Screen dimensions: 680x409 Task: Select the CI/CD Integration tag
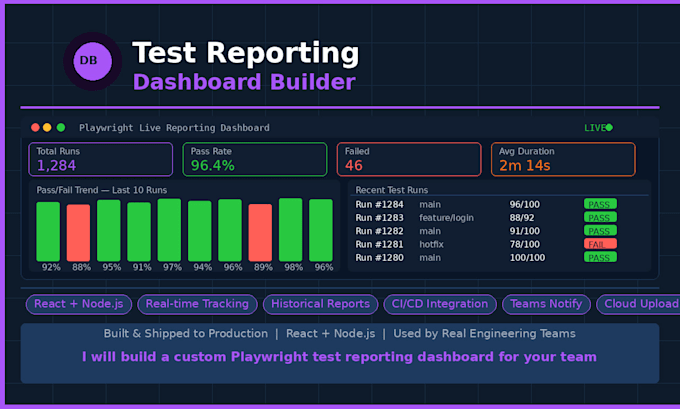click(x=440, y=304)
